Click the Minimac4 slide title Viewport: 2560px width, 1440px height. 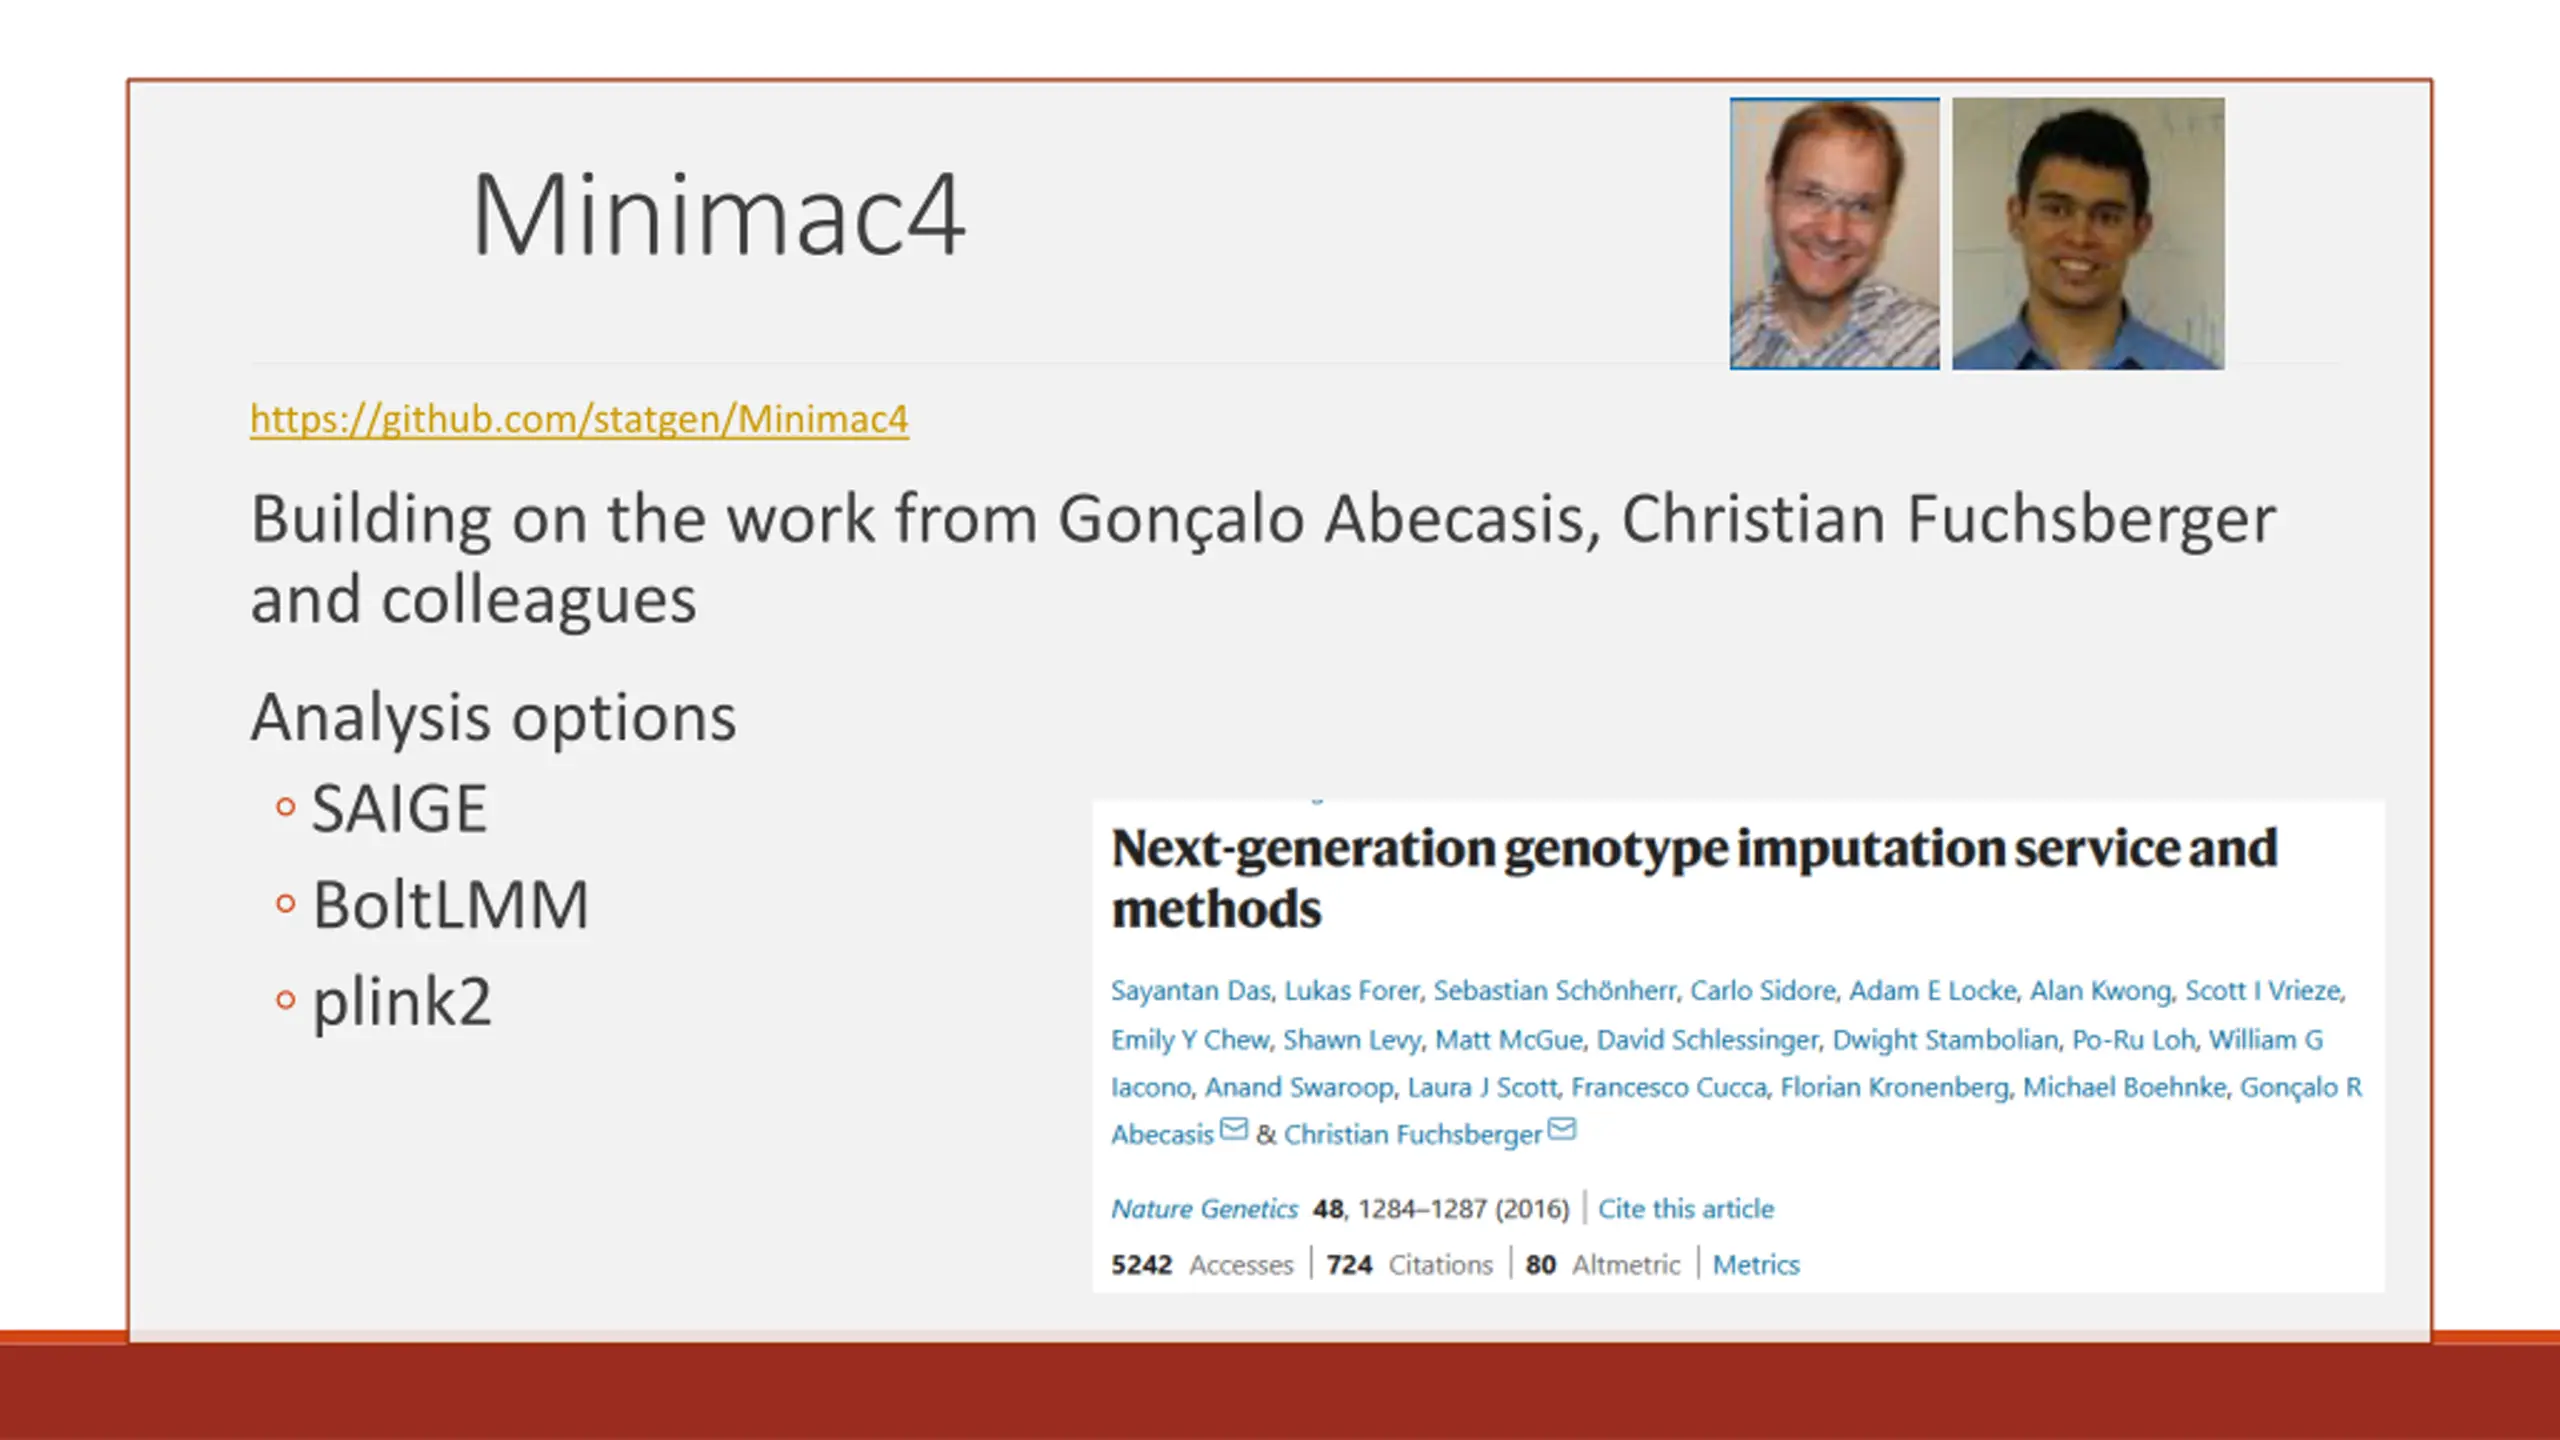[x=718, y=214]
